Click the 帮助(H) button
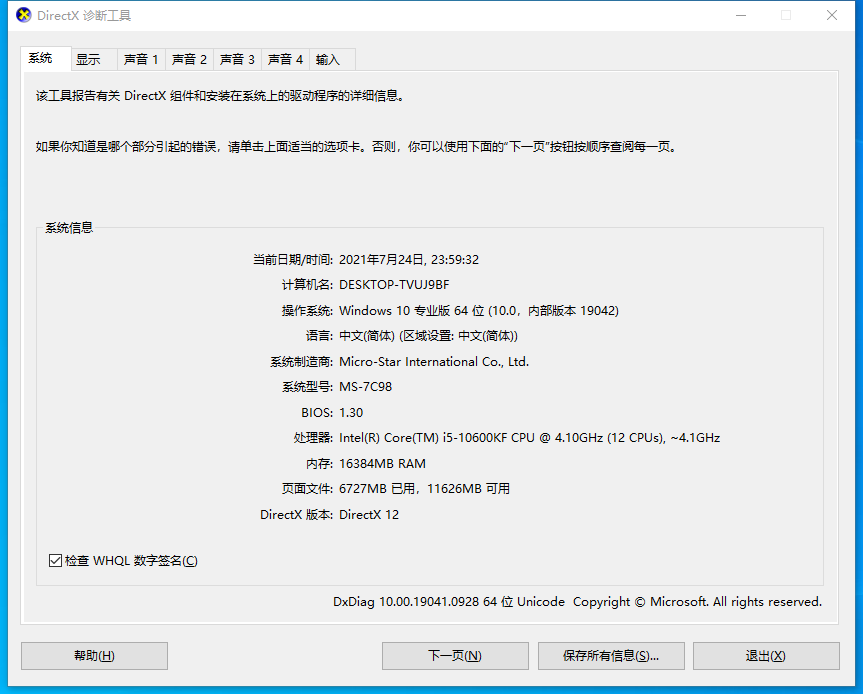The height and width of the screenshot is (694, 863). [x=94, y=655]
